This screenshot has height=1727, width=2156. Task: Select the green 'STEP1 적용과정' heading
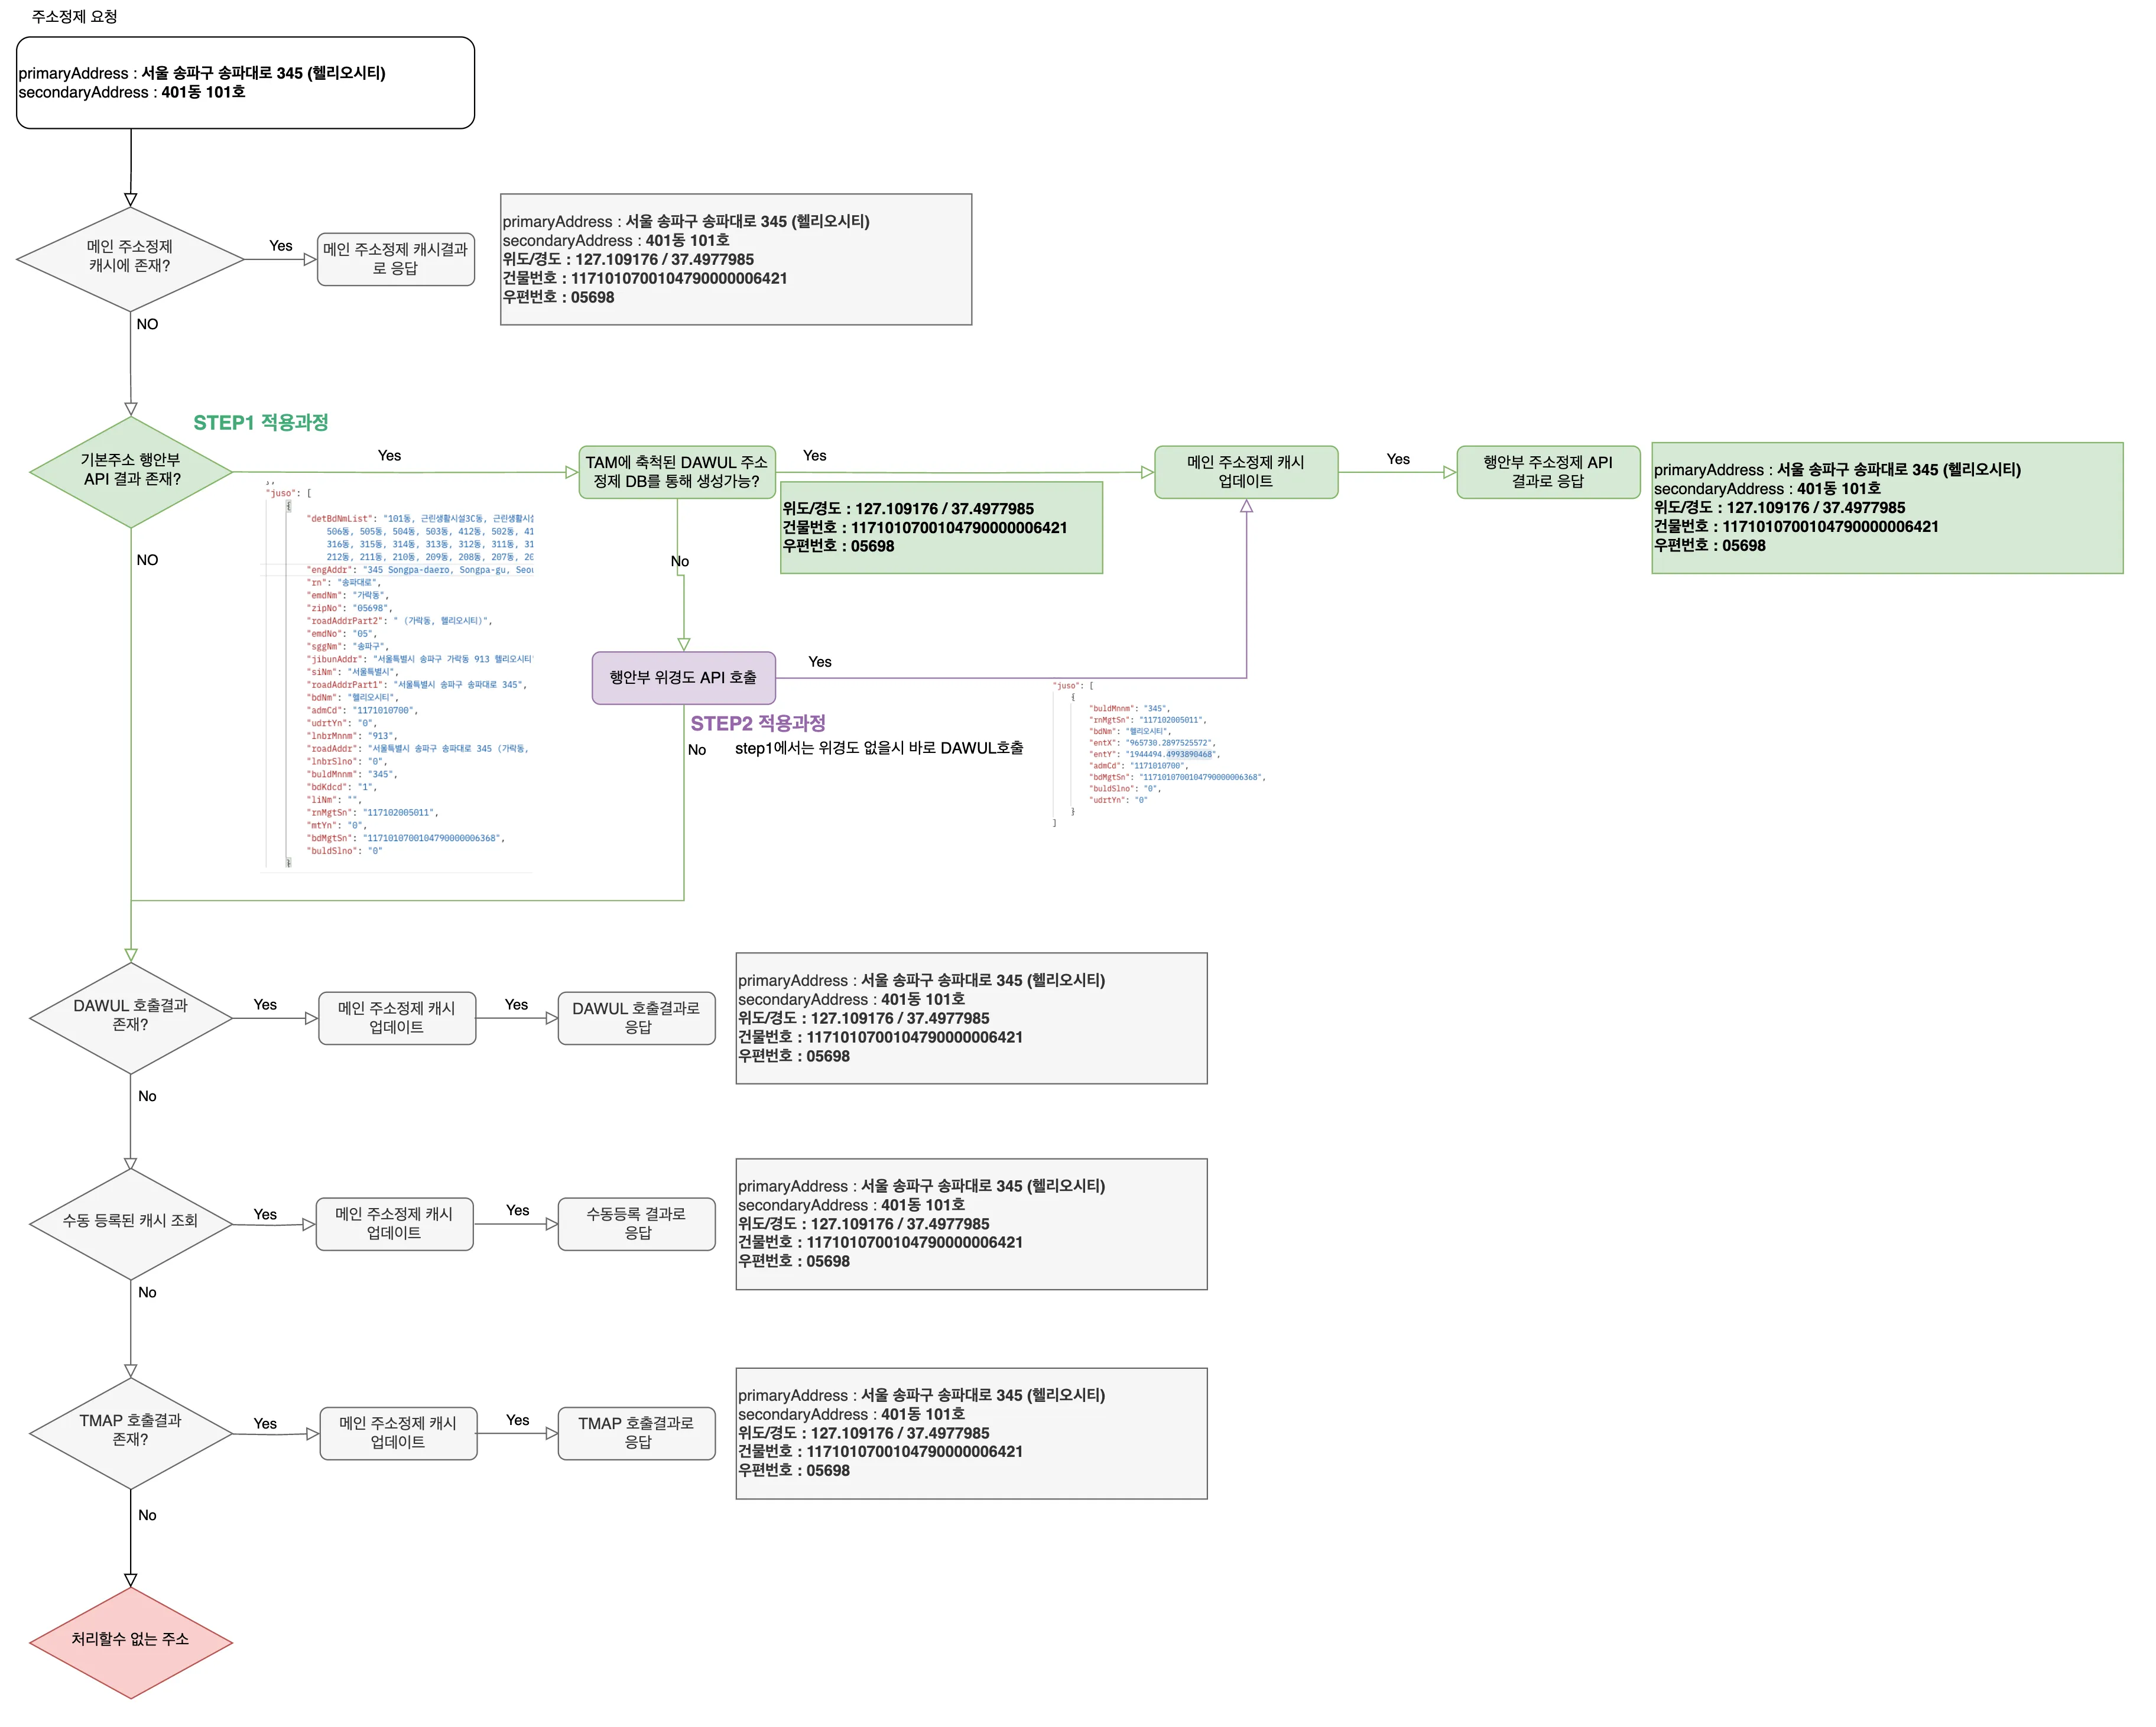(x=260, y=422)
